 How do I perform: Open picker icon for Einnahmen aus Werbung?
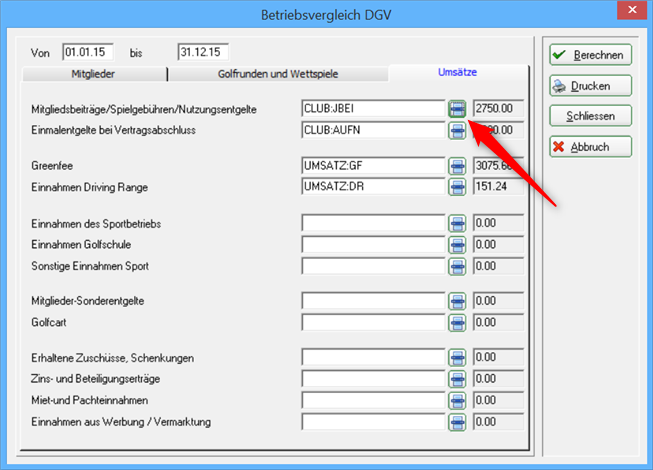click(x=457, y=422)
